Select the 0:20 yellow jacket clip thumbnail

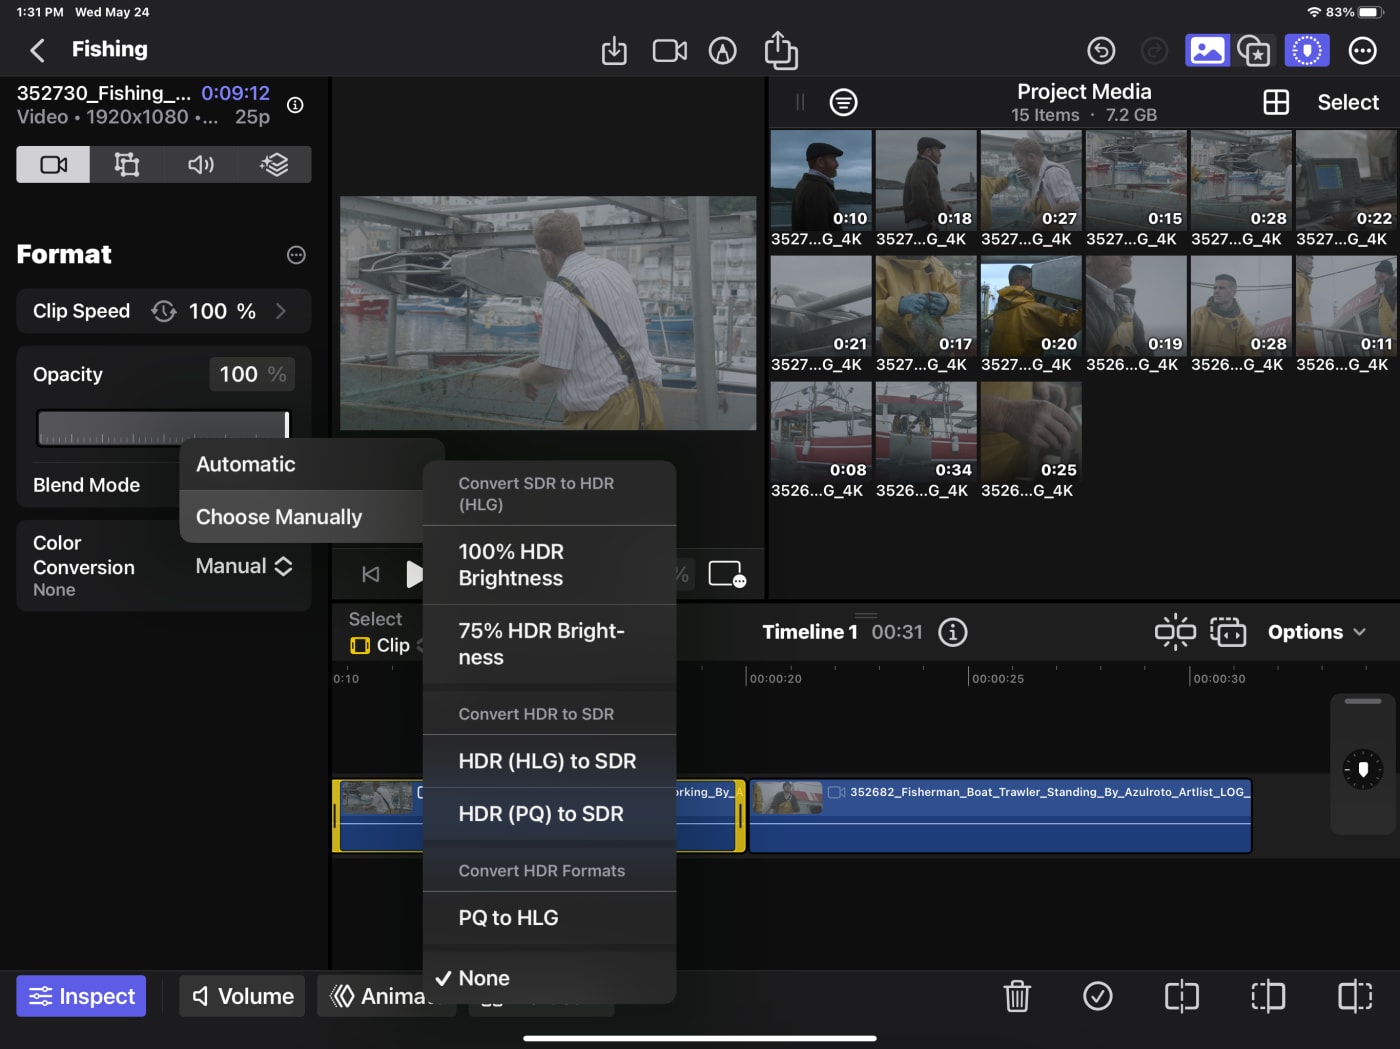pos(1031,306)
